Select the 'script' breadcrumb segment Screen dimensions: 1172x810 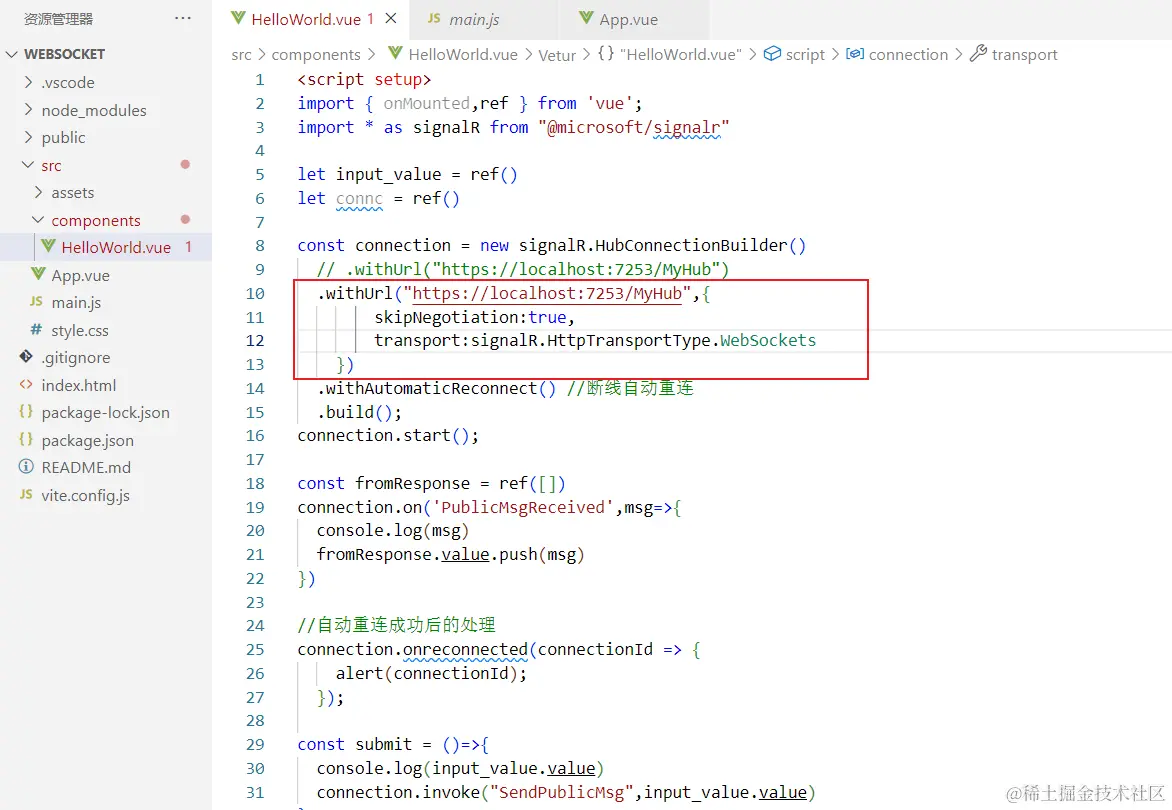(x=805, y=55)
